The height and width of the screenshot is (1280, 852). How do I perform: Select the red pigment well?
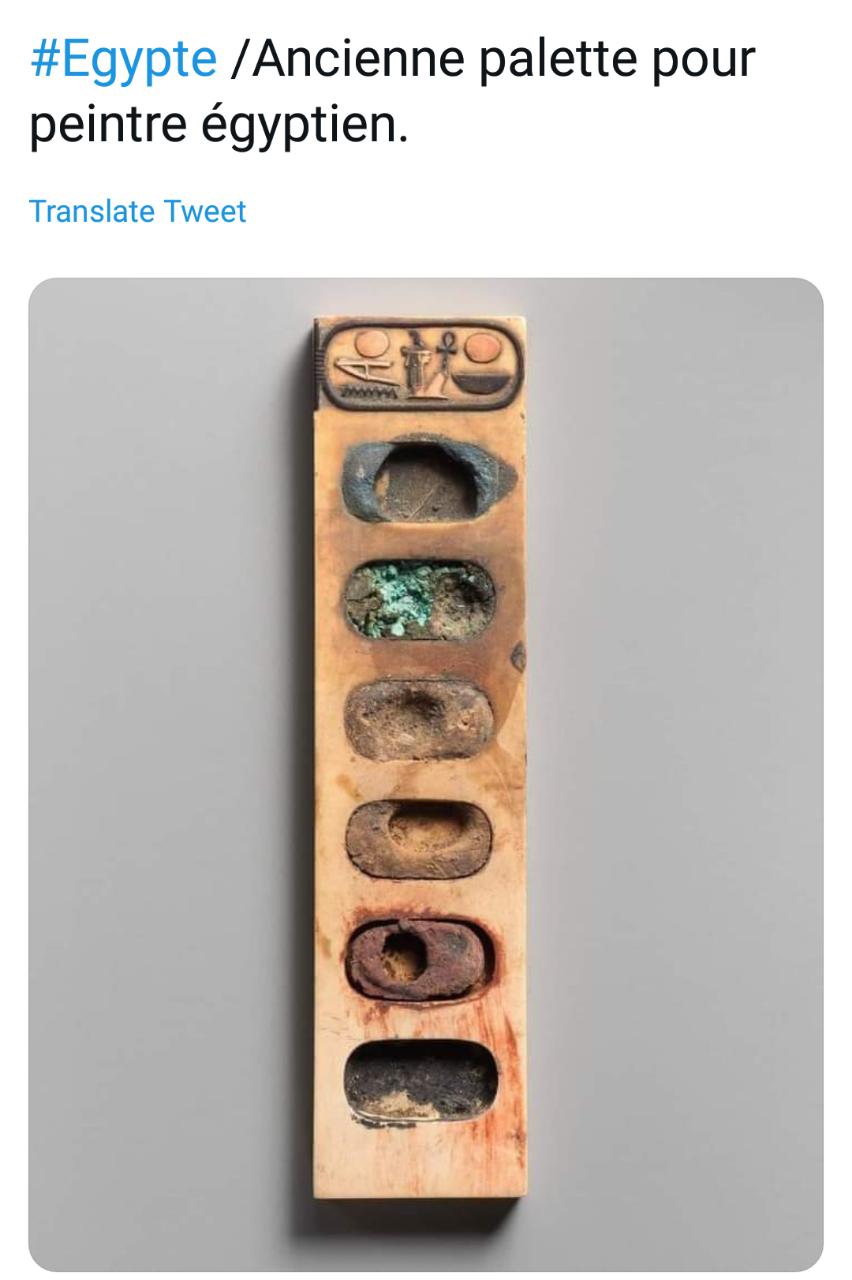419,959
